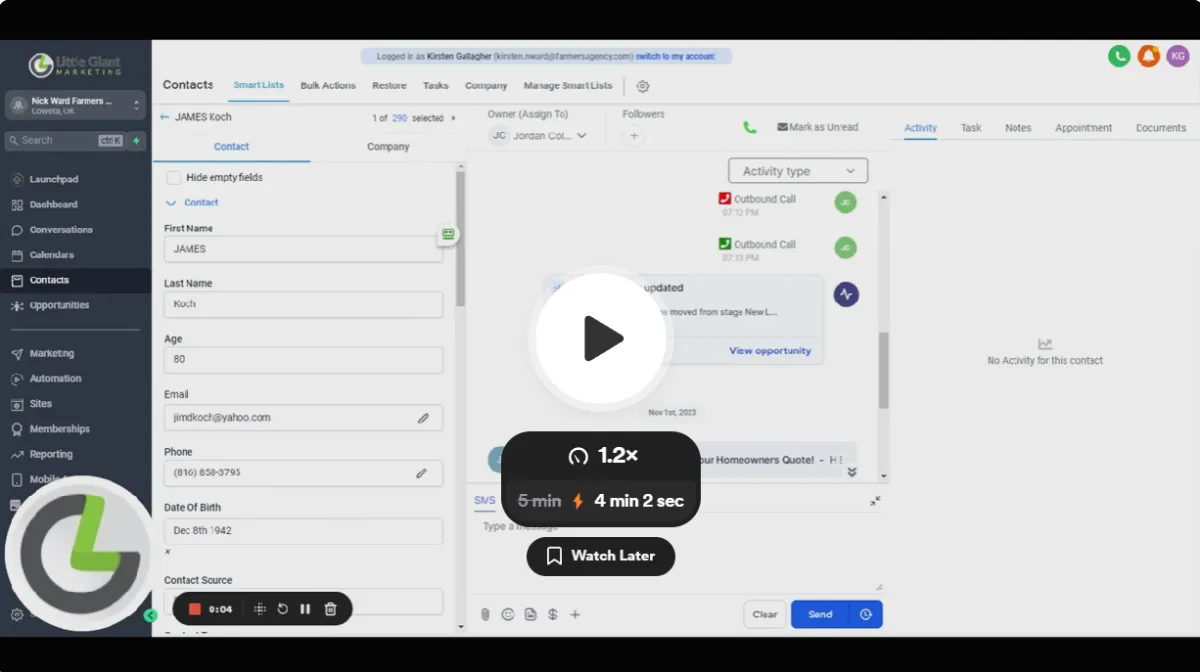Open the Restore tab
The width and height of the screenshot is (1200, 672).
click(390, 86)
